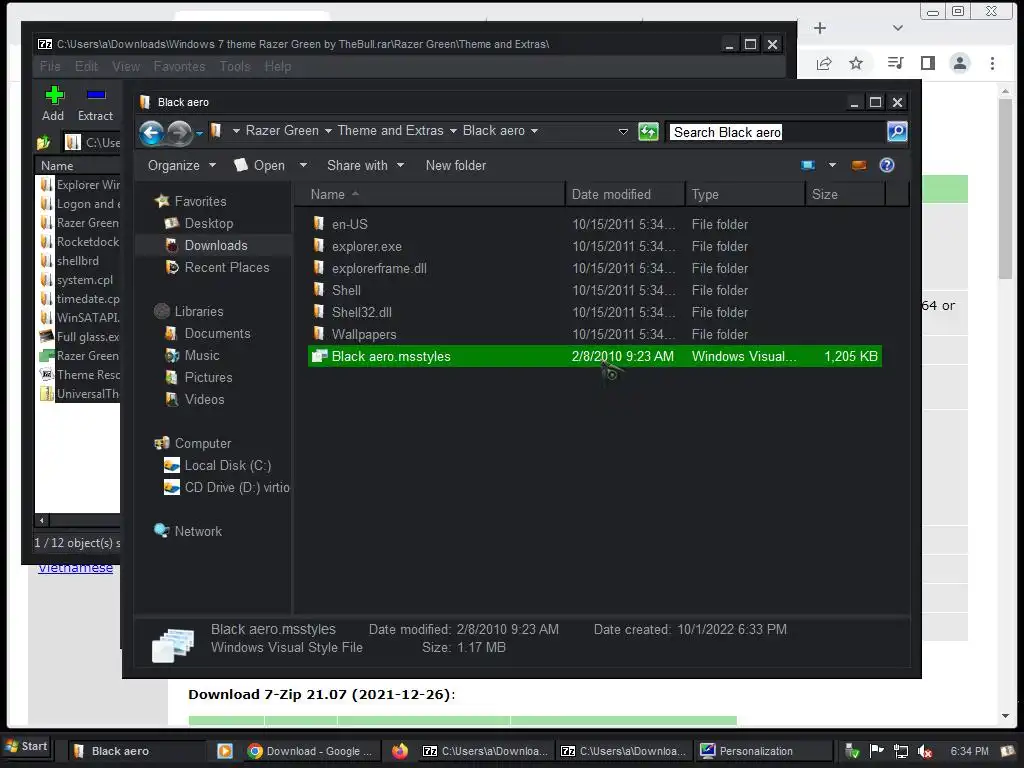Click the muted volume tray icon

point(925,752)
